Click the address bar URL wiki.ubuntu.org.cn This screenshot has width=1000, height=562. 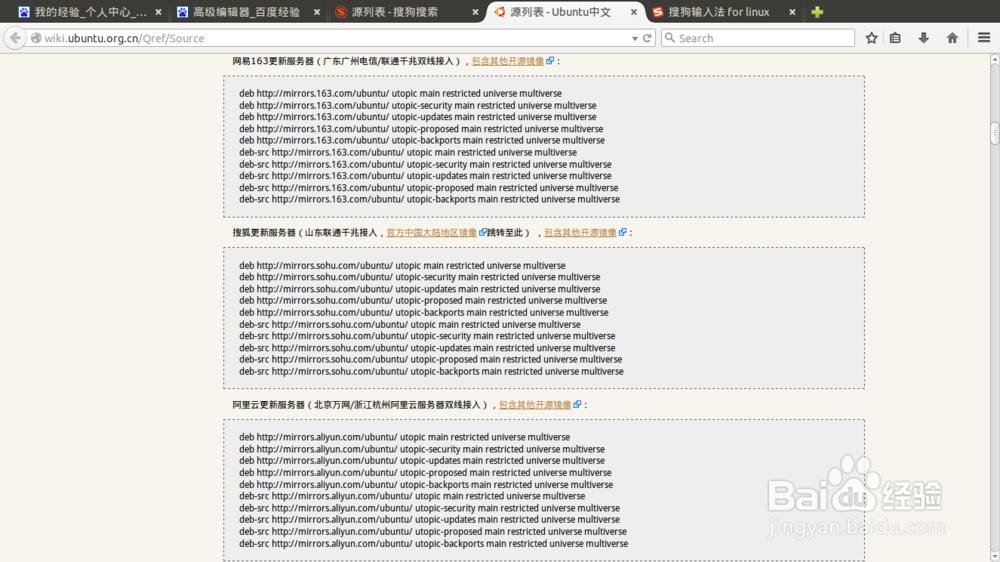click(124, 38)
